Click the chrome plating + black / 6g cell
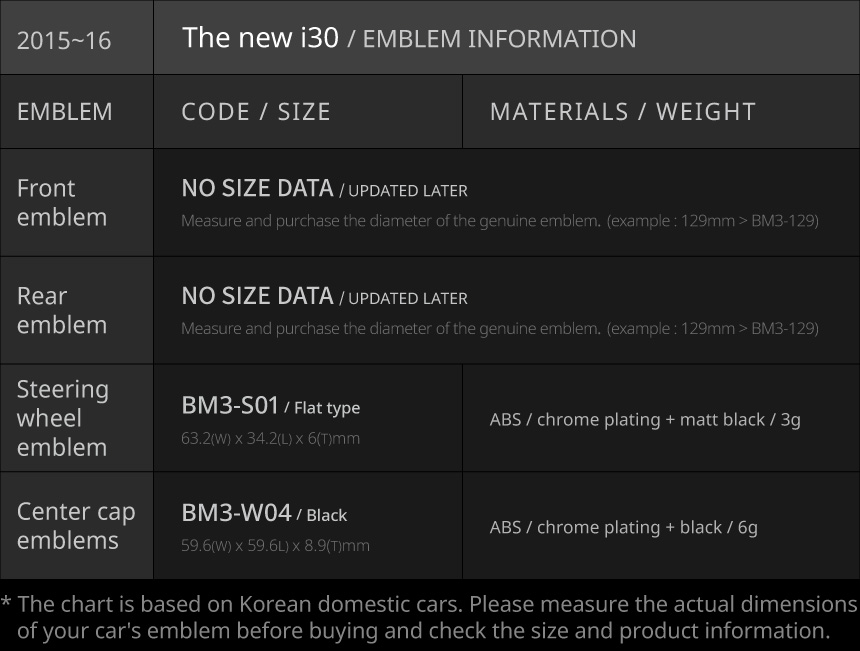 (623, 527)
